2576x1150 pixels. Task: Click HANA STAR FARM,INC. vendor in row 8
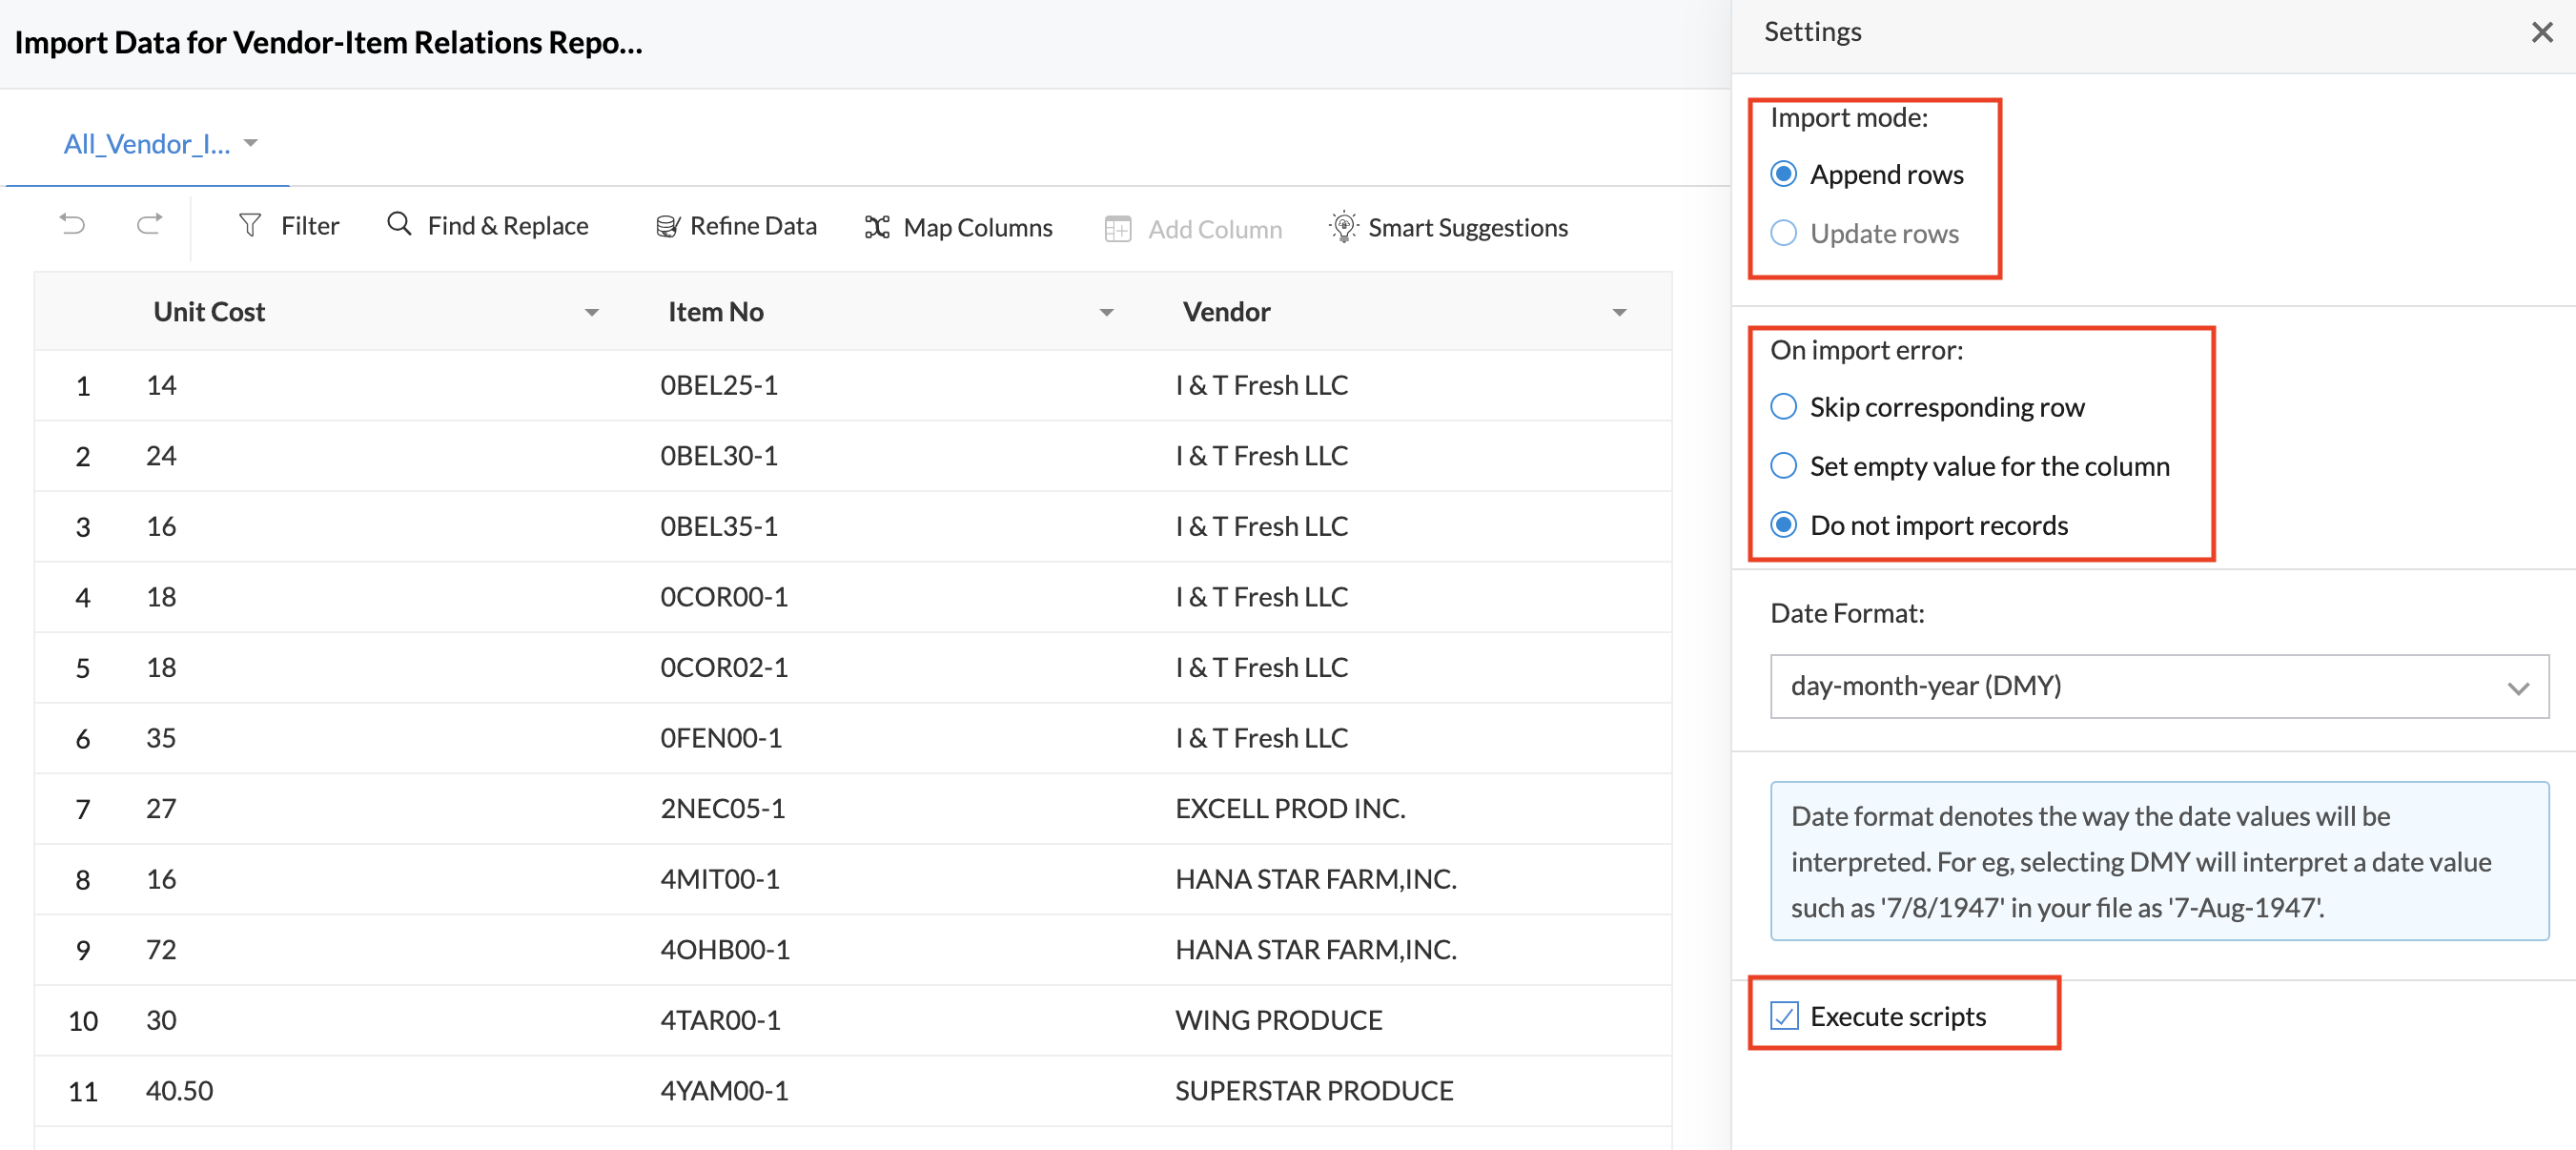click(x=1316, y=879)
